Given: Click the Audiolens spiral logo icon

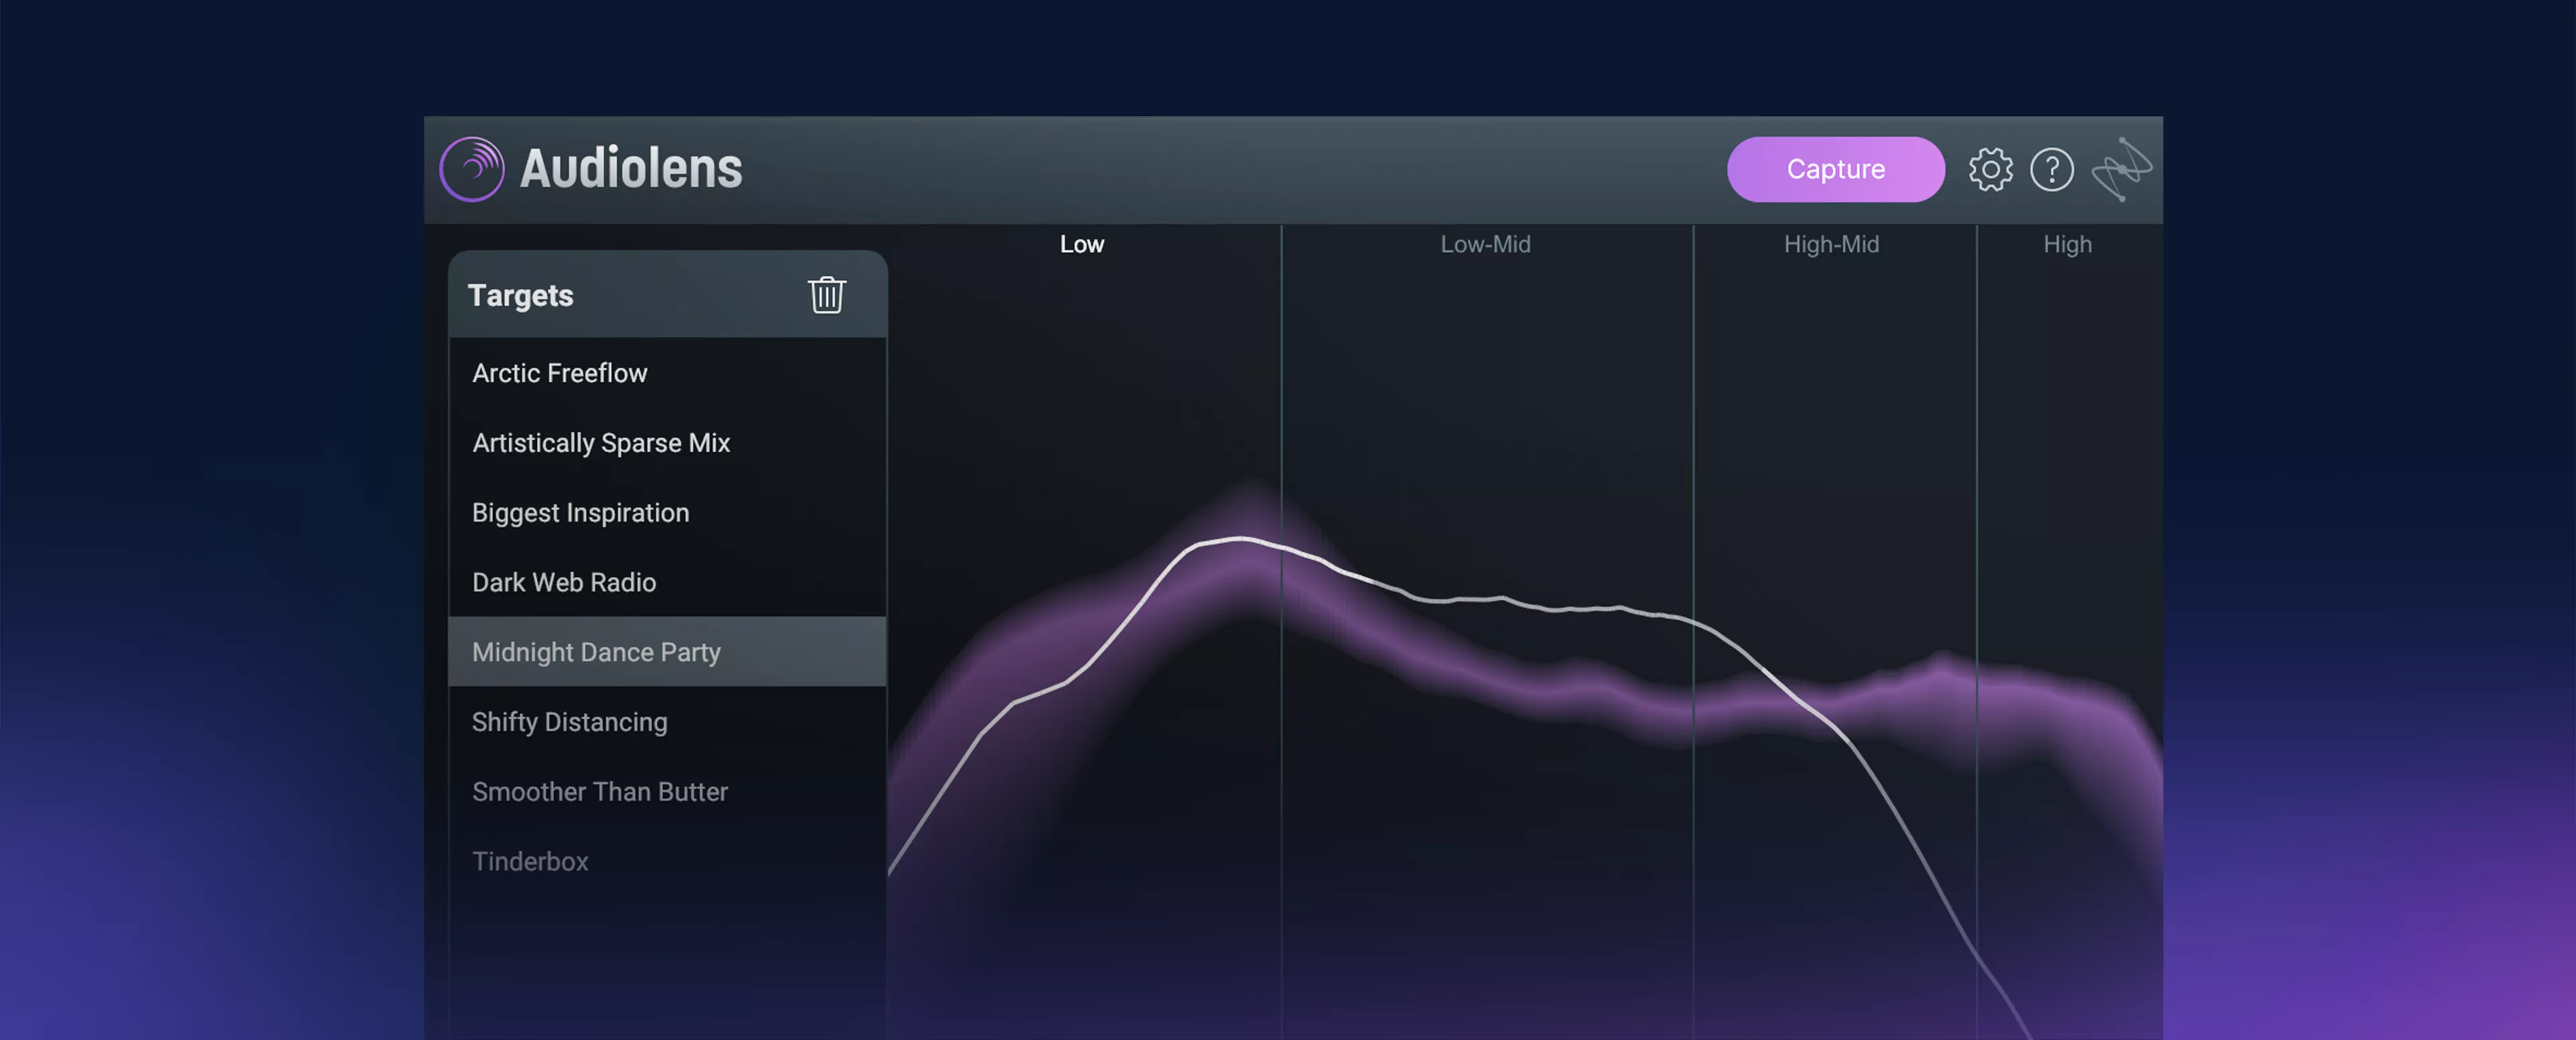Looking at the screenshot, I should pyautogui.click(x=472, y=169).
